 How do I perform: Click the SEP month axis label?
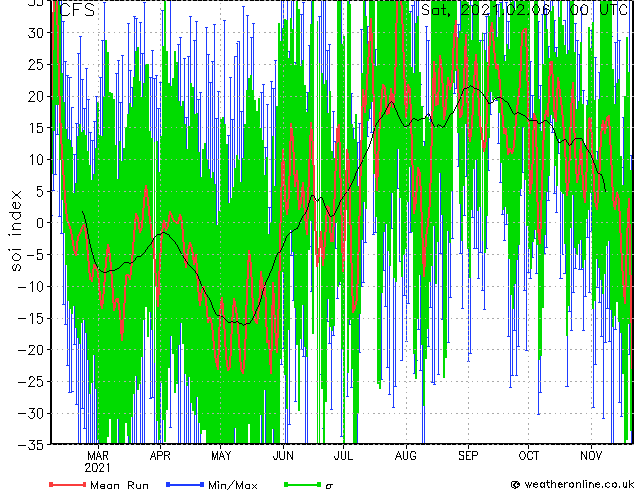468,456
